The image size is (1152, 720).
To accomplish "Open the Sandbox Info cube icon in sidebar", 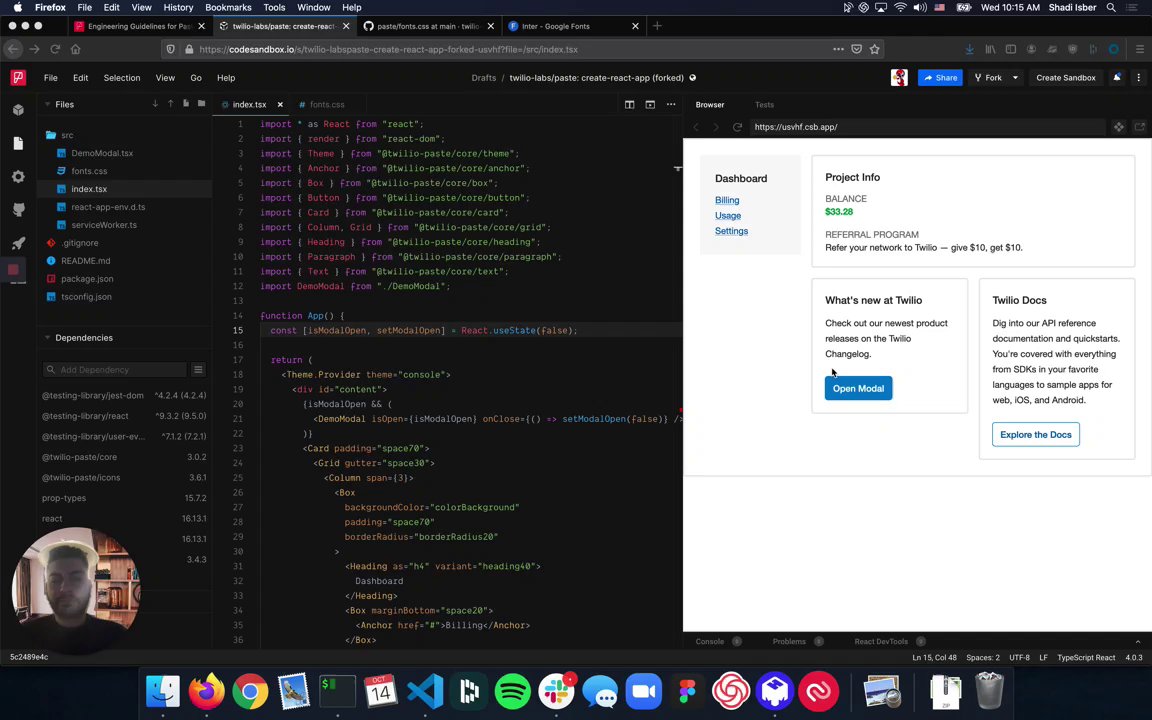I will click(18, 109).
